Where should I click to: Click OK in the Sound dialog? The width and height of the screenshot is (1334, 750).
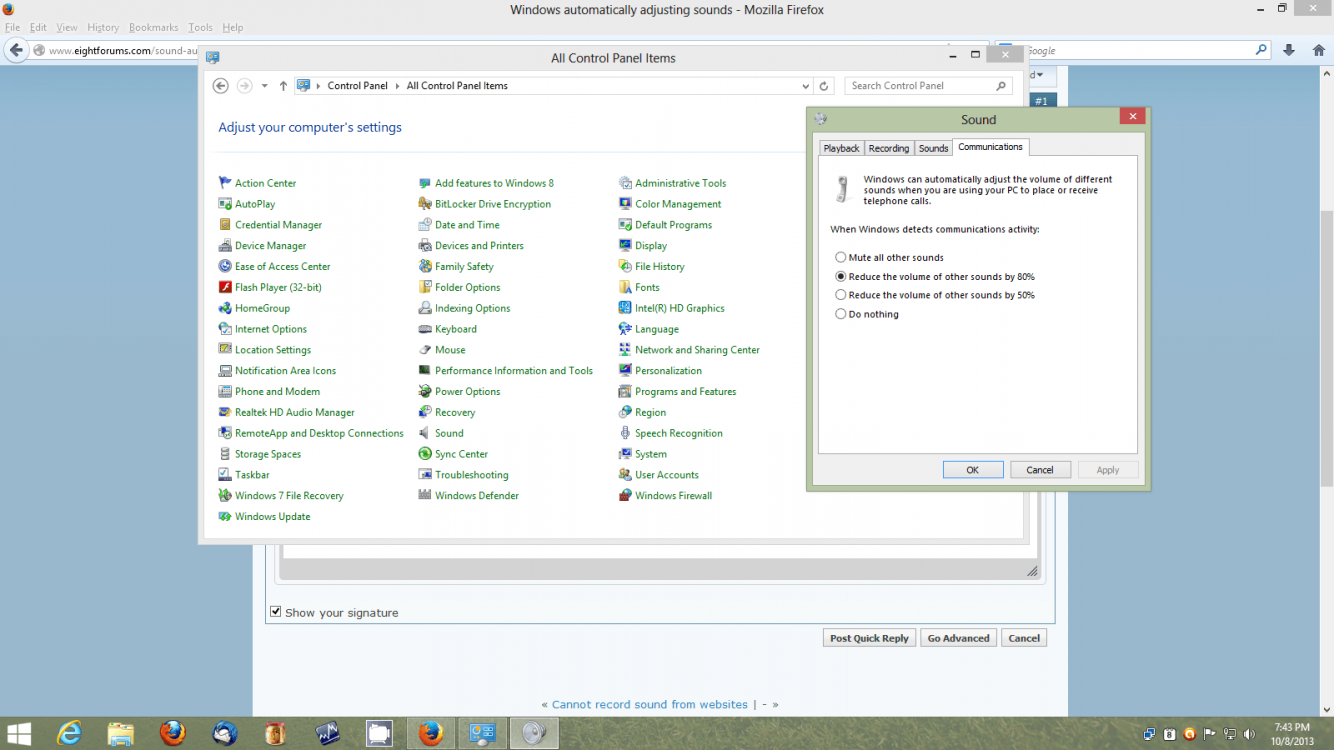pyautogui.click(x=972, y=470)
